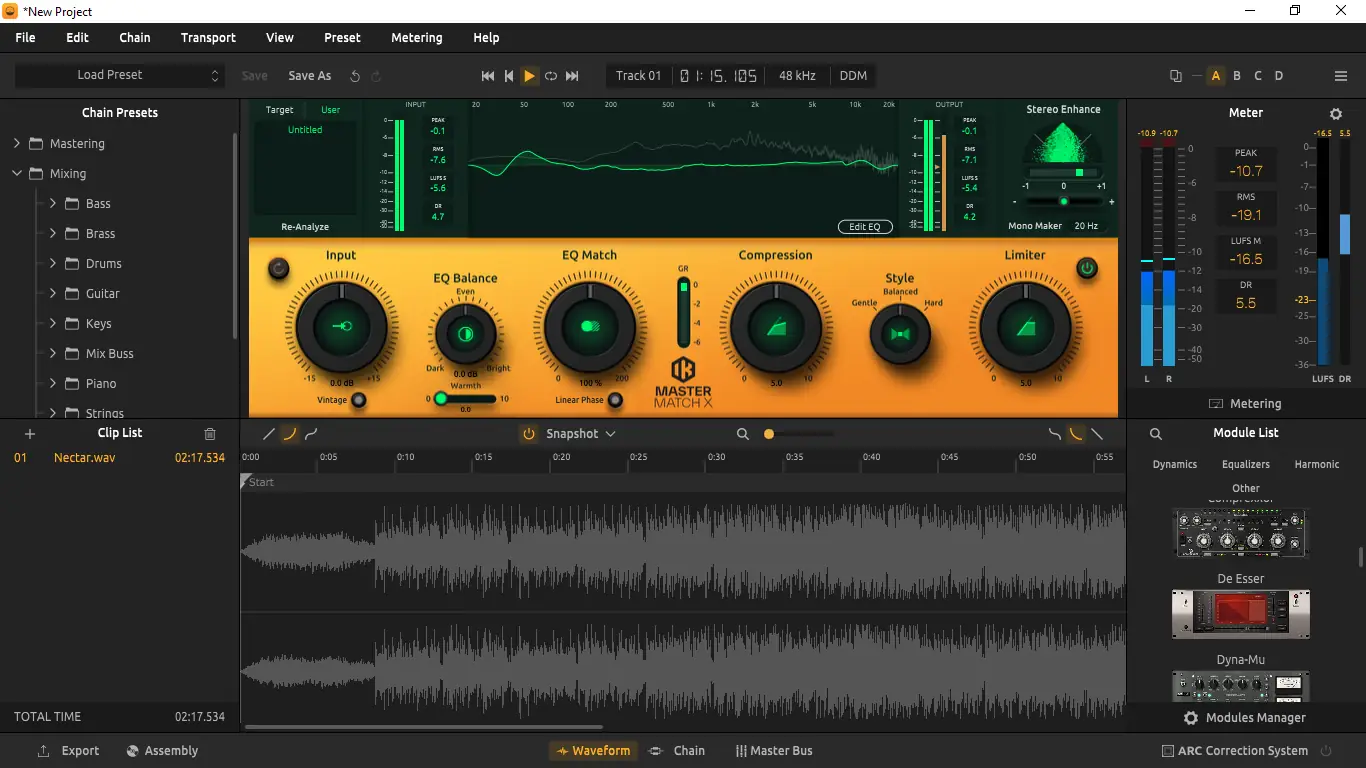1366x768 pixels.
Task: Click the redo arrow icon
Action: tap(376, 76)
